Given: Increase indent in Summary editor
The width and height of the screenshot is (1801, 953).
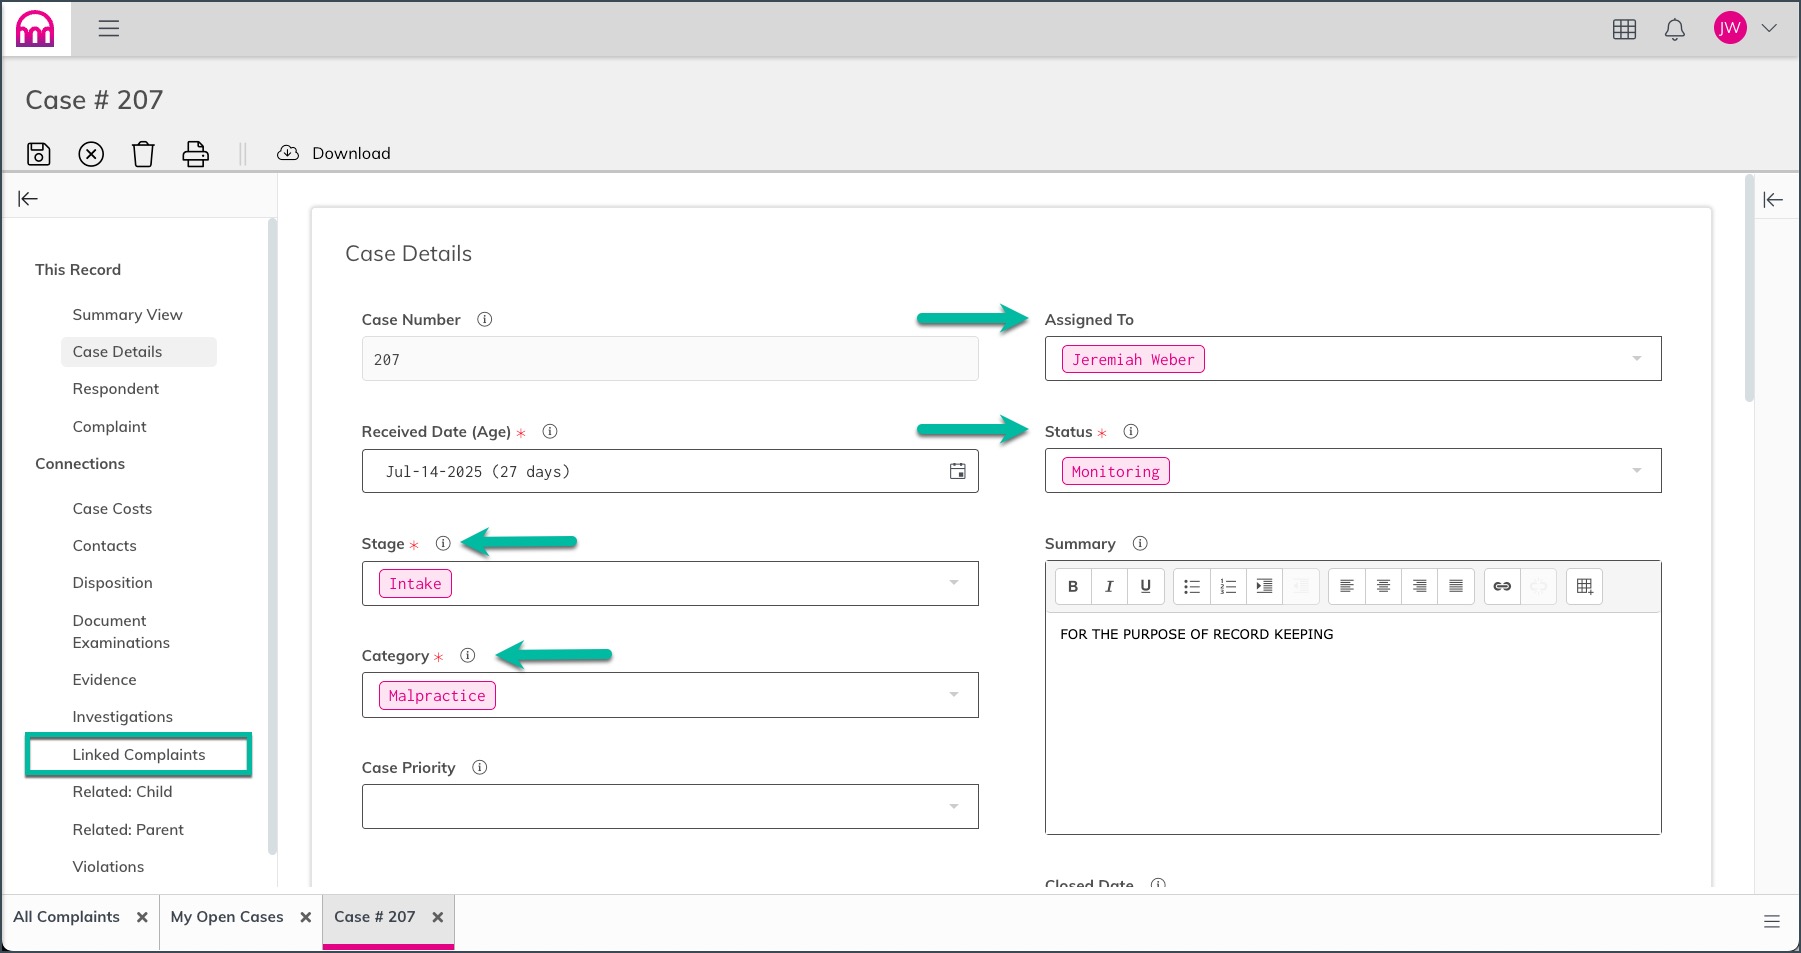Looking at the screenshot, I should [x=1265, y=587].
